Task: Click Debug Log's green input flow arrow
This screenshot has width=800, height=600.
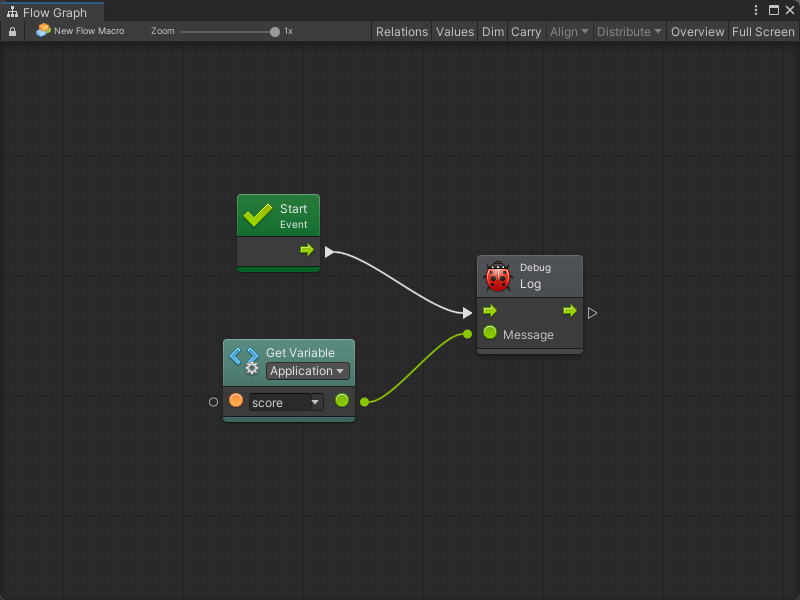Action: click(490, 311)
